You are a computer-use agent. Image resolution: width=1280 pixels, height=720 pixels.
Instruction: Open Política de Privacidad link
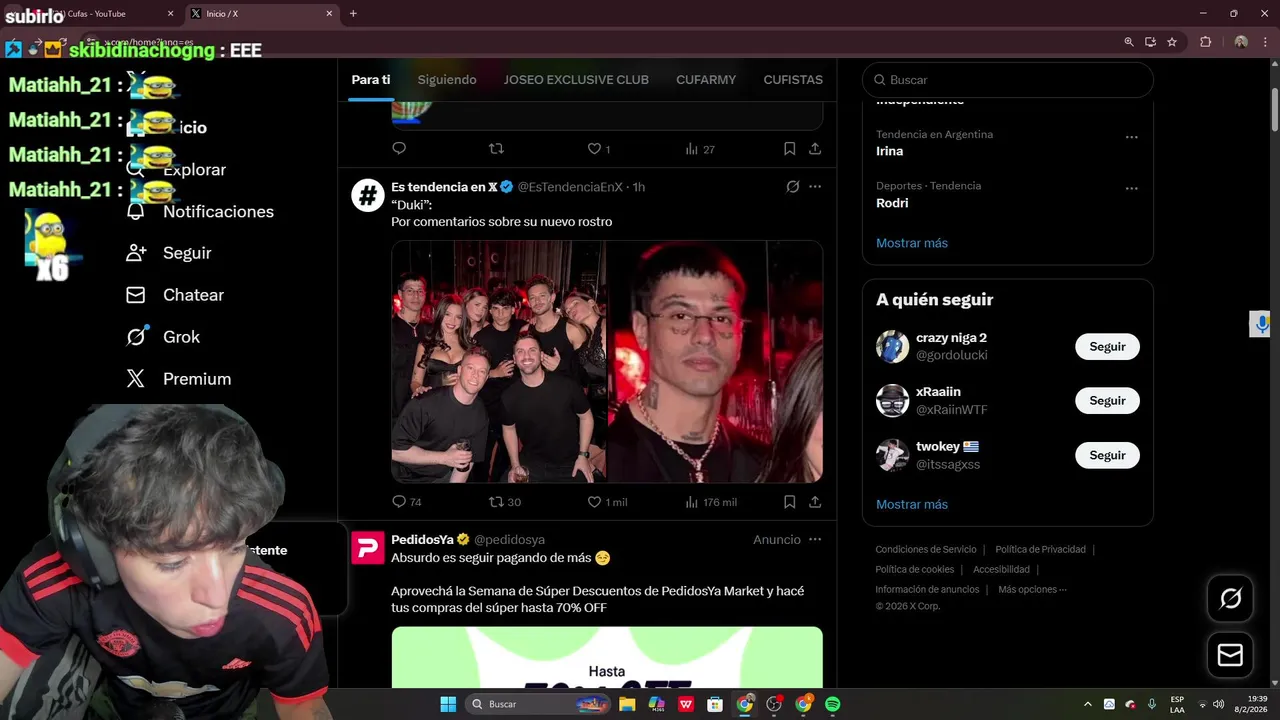(x=1040, y=549)
